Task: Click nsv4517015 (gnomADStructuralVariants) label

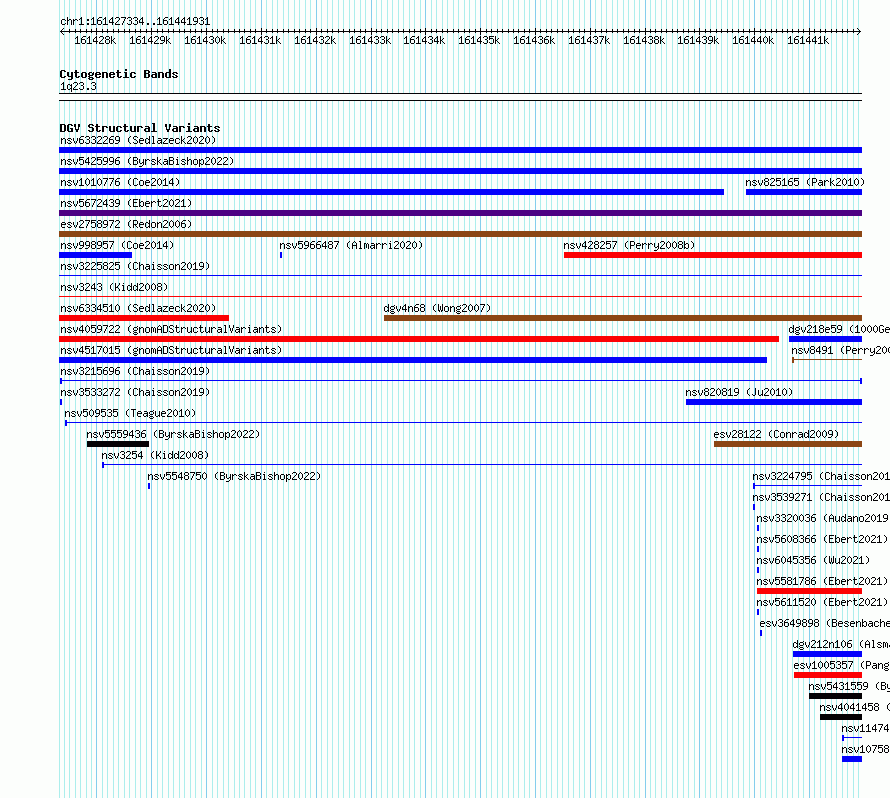Action: pyautogui.click(x=171, y=350)
